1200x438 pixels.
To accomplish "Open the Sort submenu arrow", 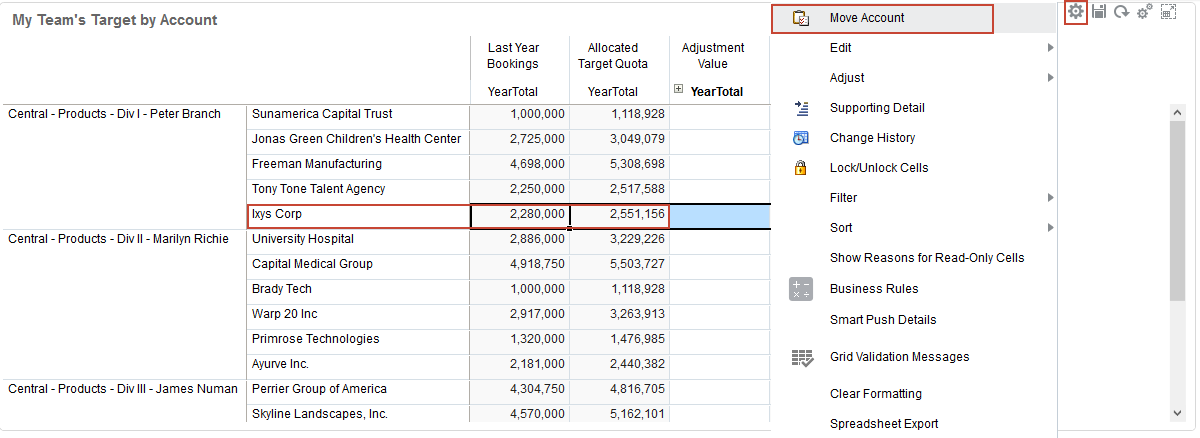I will point(1050,228).
